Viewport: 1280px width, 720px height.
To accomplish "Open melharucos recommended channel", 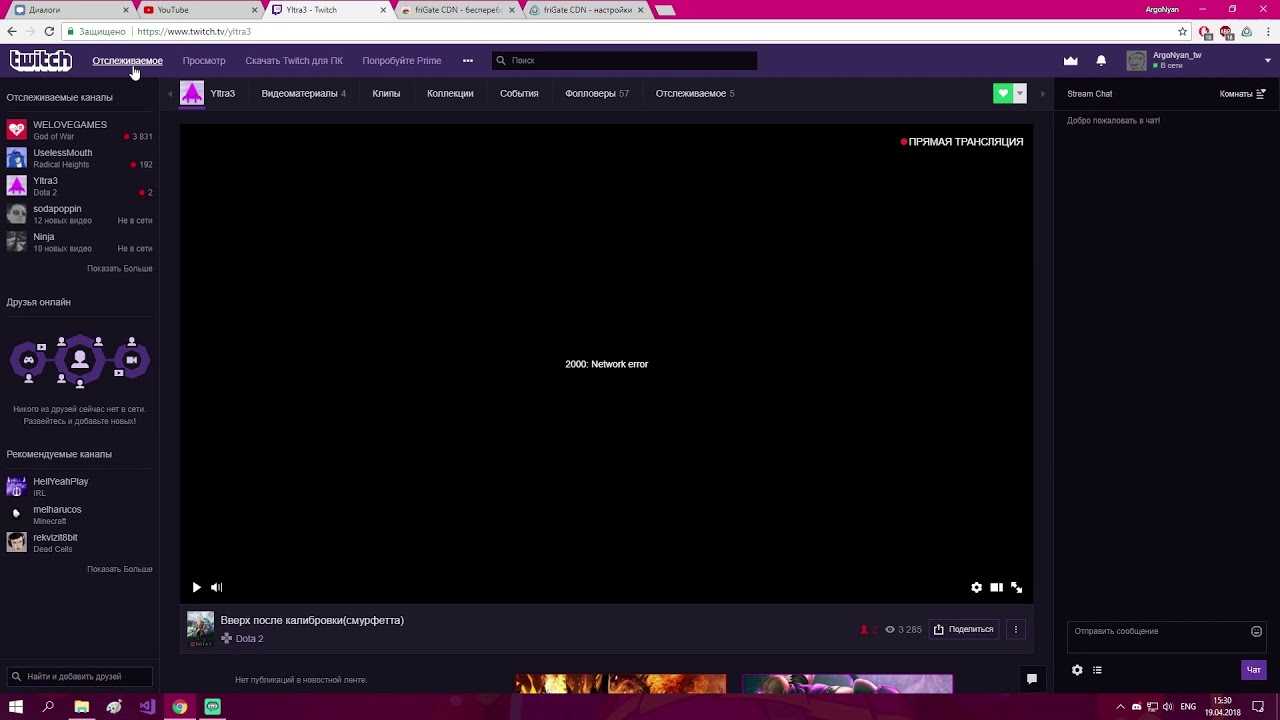I will coord(79,515).
